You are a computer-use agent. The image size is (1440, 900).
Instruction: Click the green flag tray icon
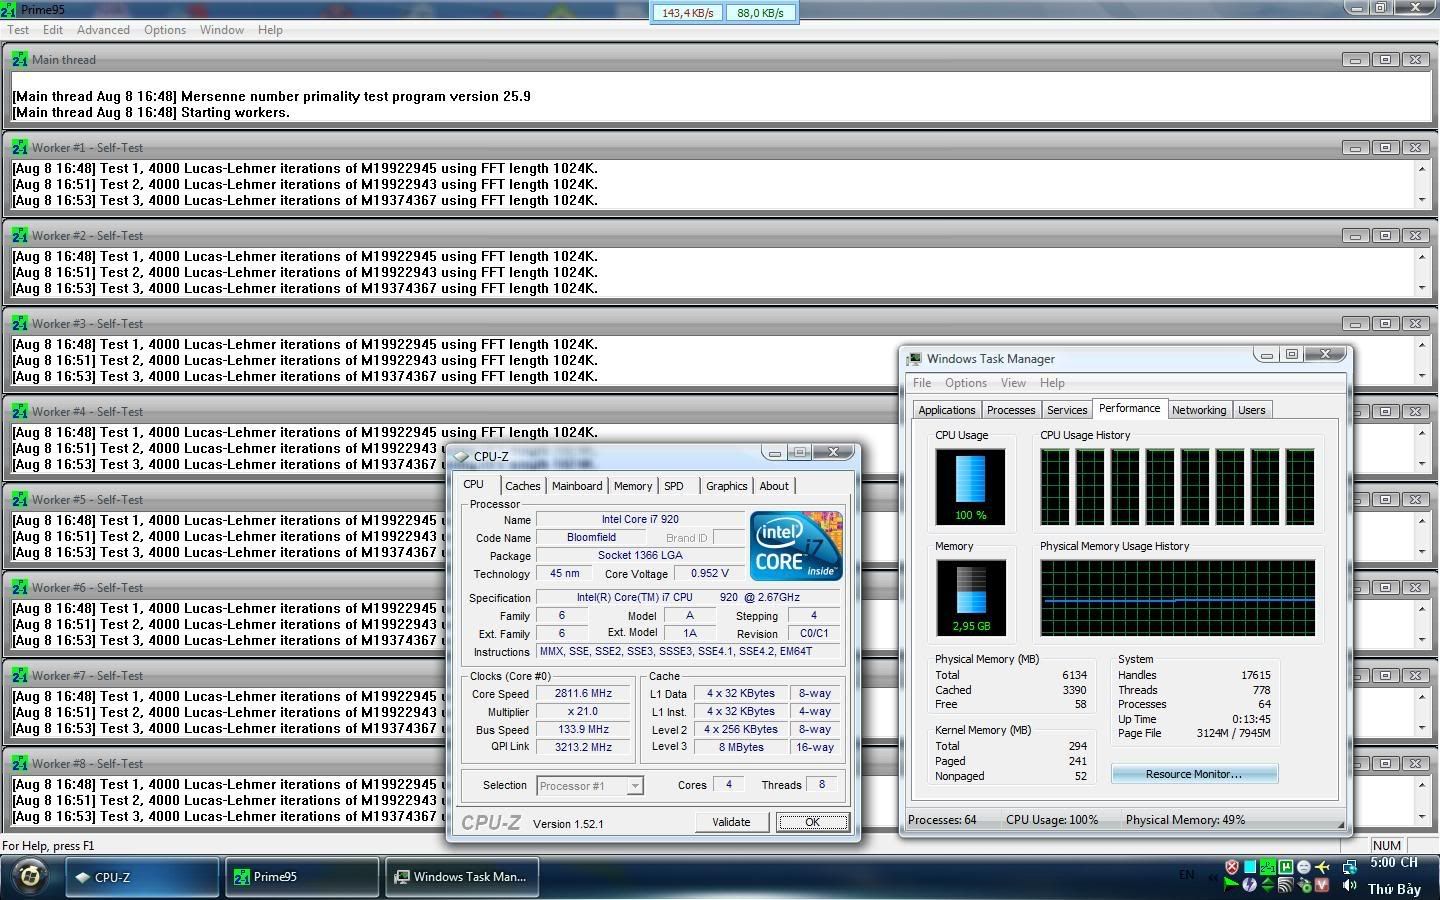(1232, 885)
